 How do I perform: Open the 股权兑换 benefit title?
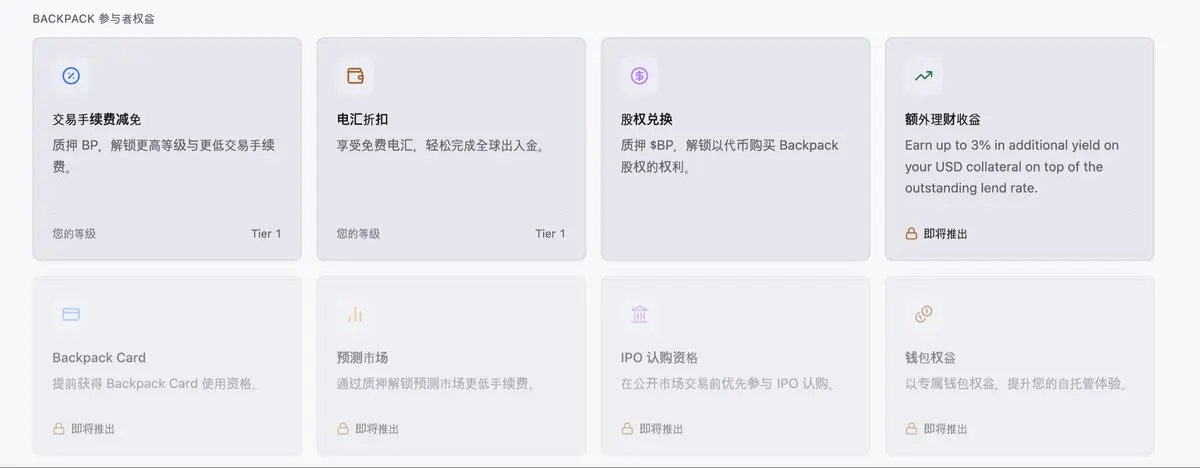coord(647,119)
